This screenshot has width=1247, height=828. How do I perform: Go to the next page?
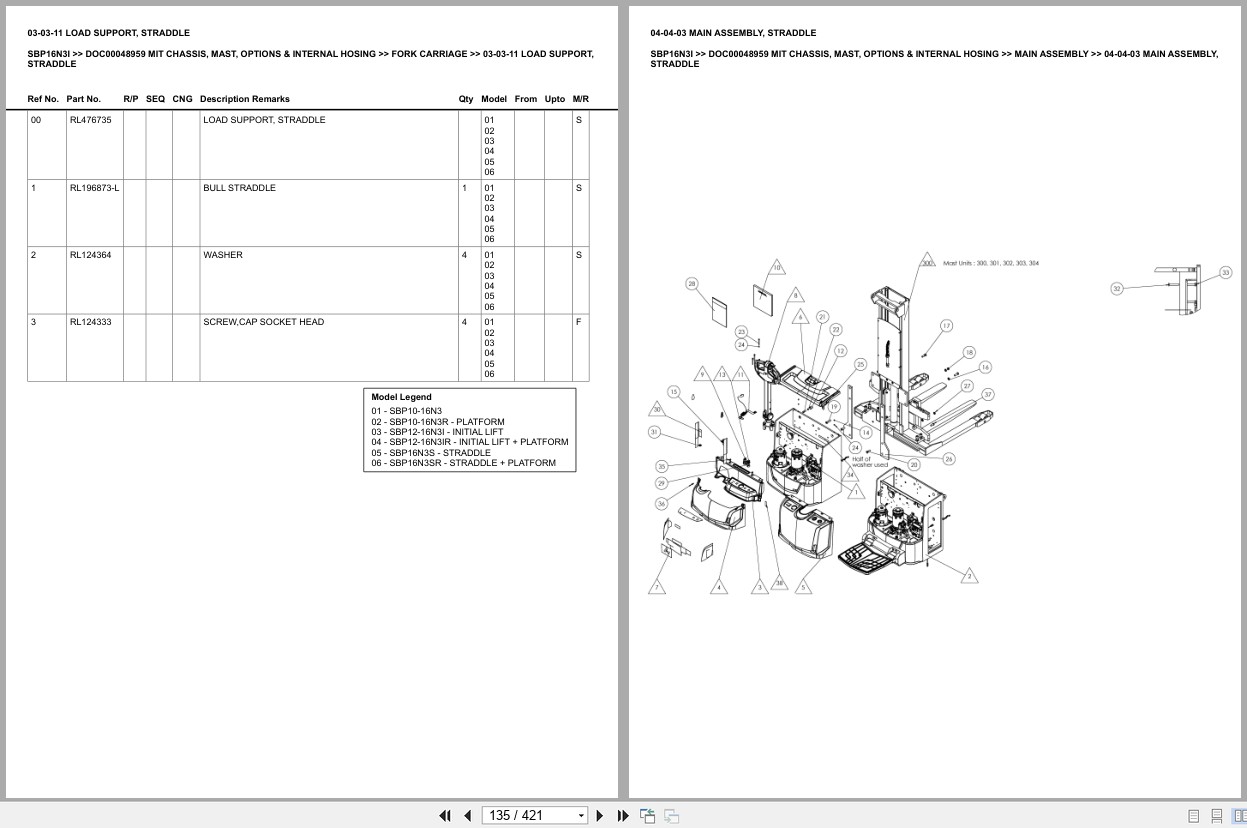[600, 816]
